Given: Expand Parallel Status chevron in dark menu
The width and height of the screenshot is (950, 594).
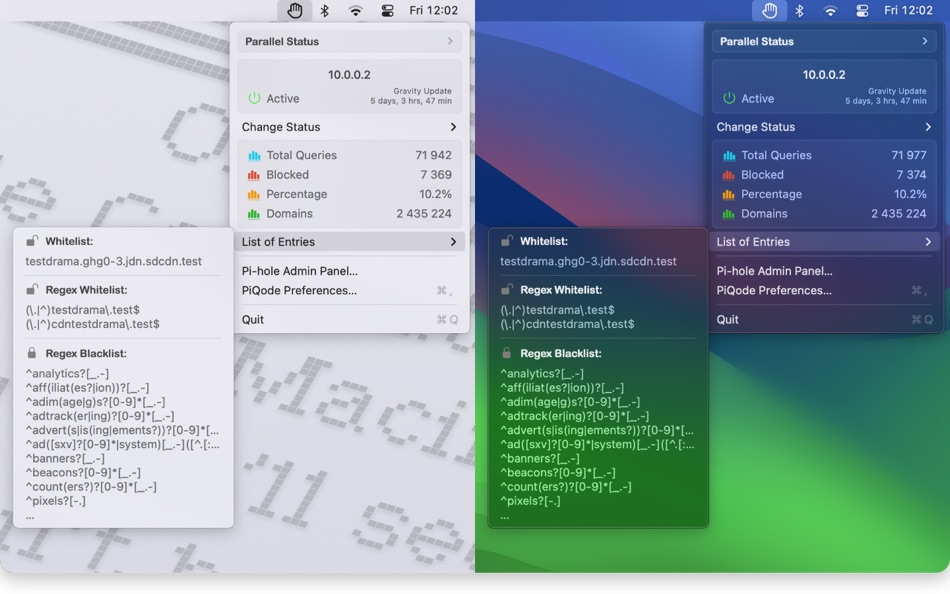Looking at the screenshot, I should (925, 41).
